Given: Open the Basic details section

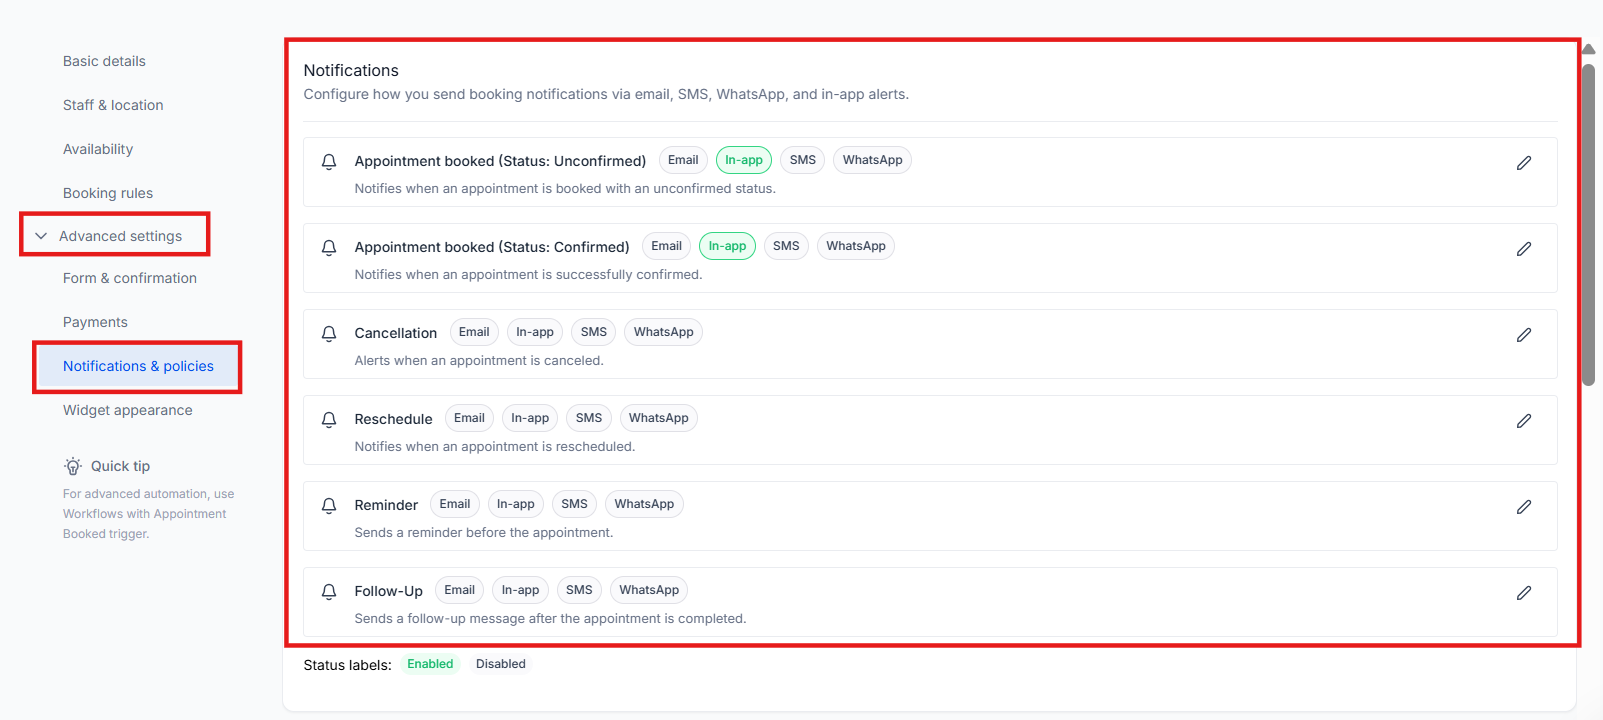Looking at the screenshot, I should pos(104,61).
